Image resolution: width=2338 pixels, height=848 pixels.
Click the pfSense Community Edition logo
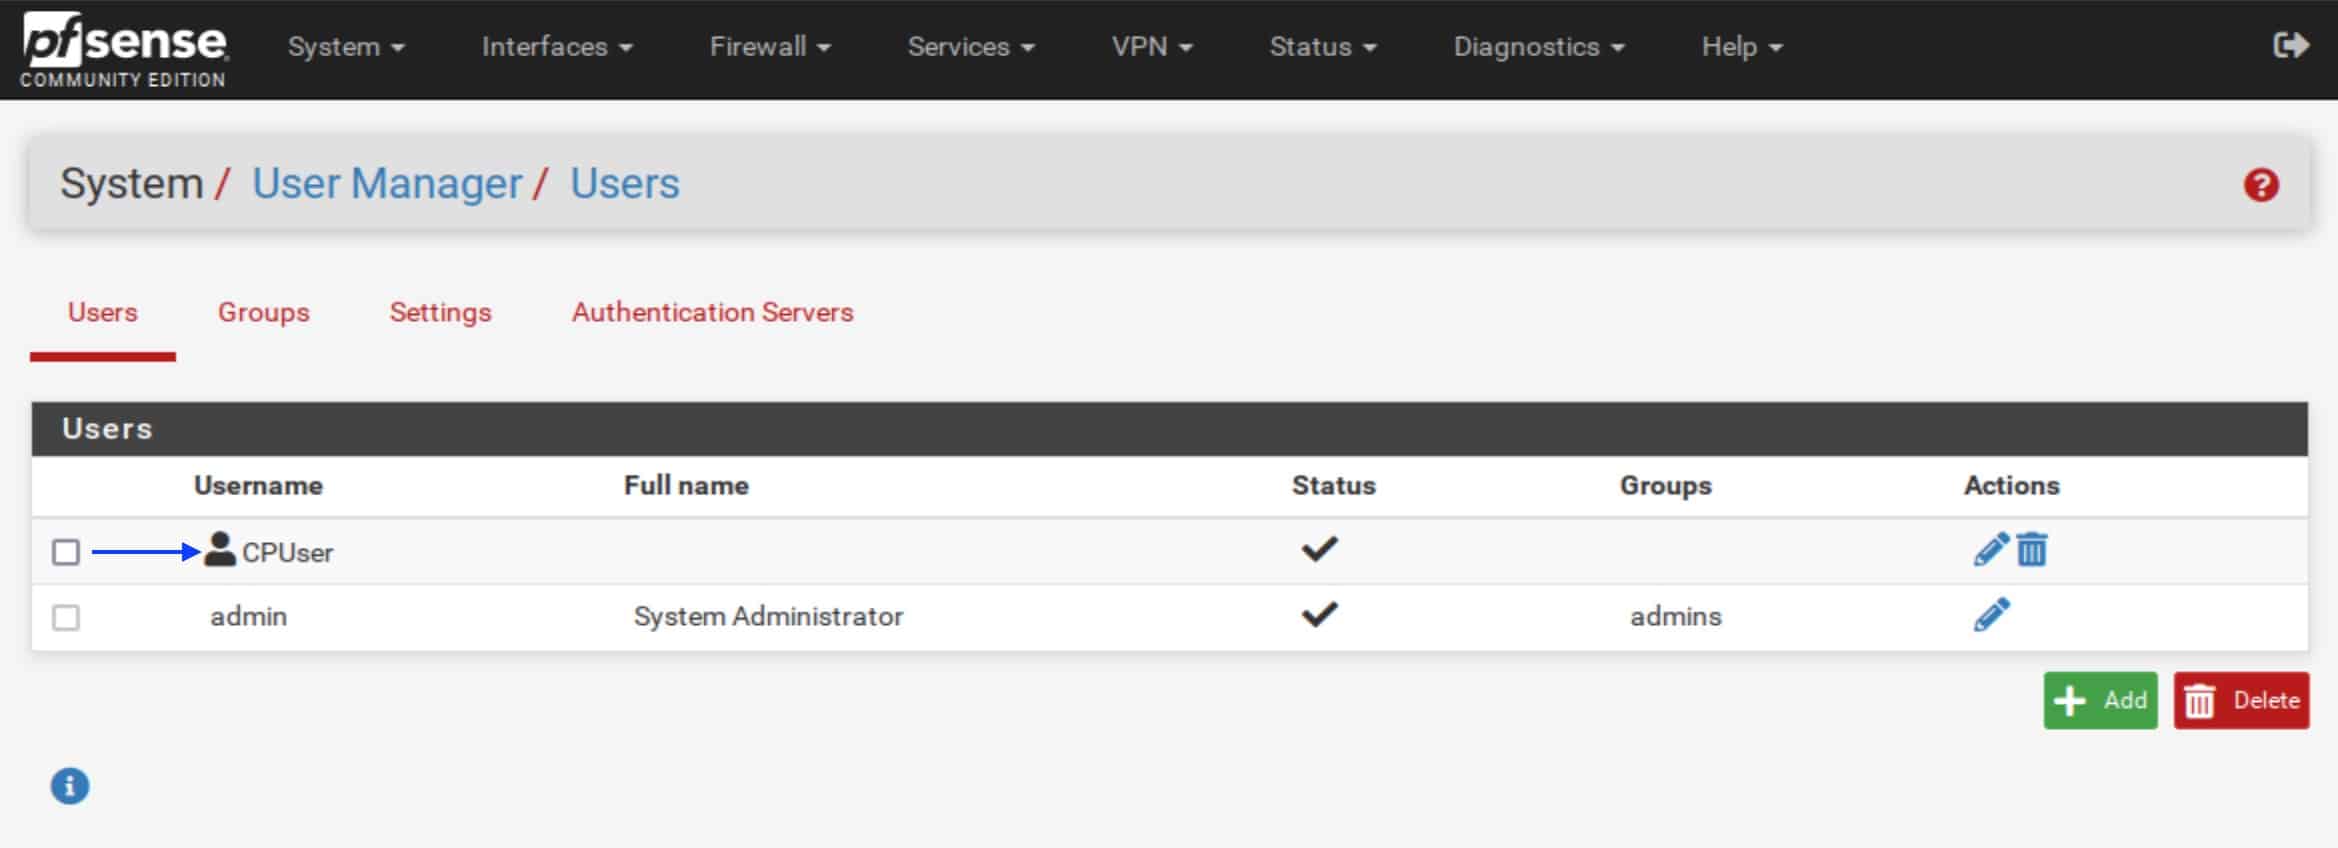tap(124, 50)
